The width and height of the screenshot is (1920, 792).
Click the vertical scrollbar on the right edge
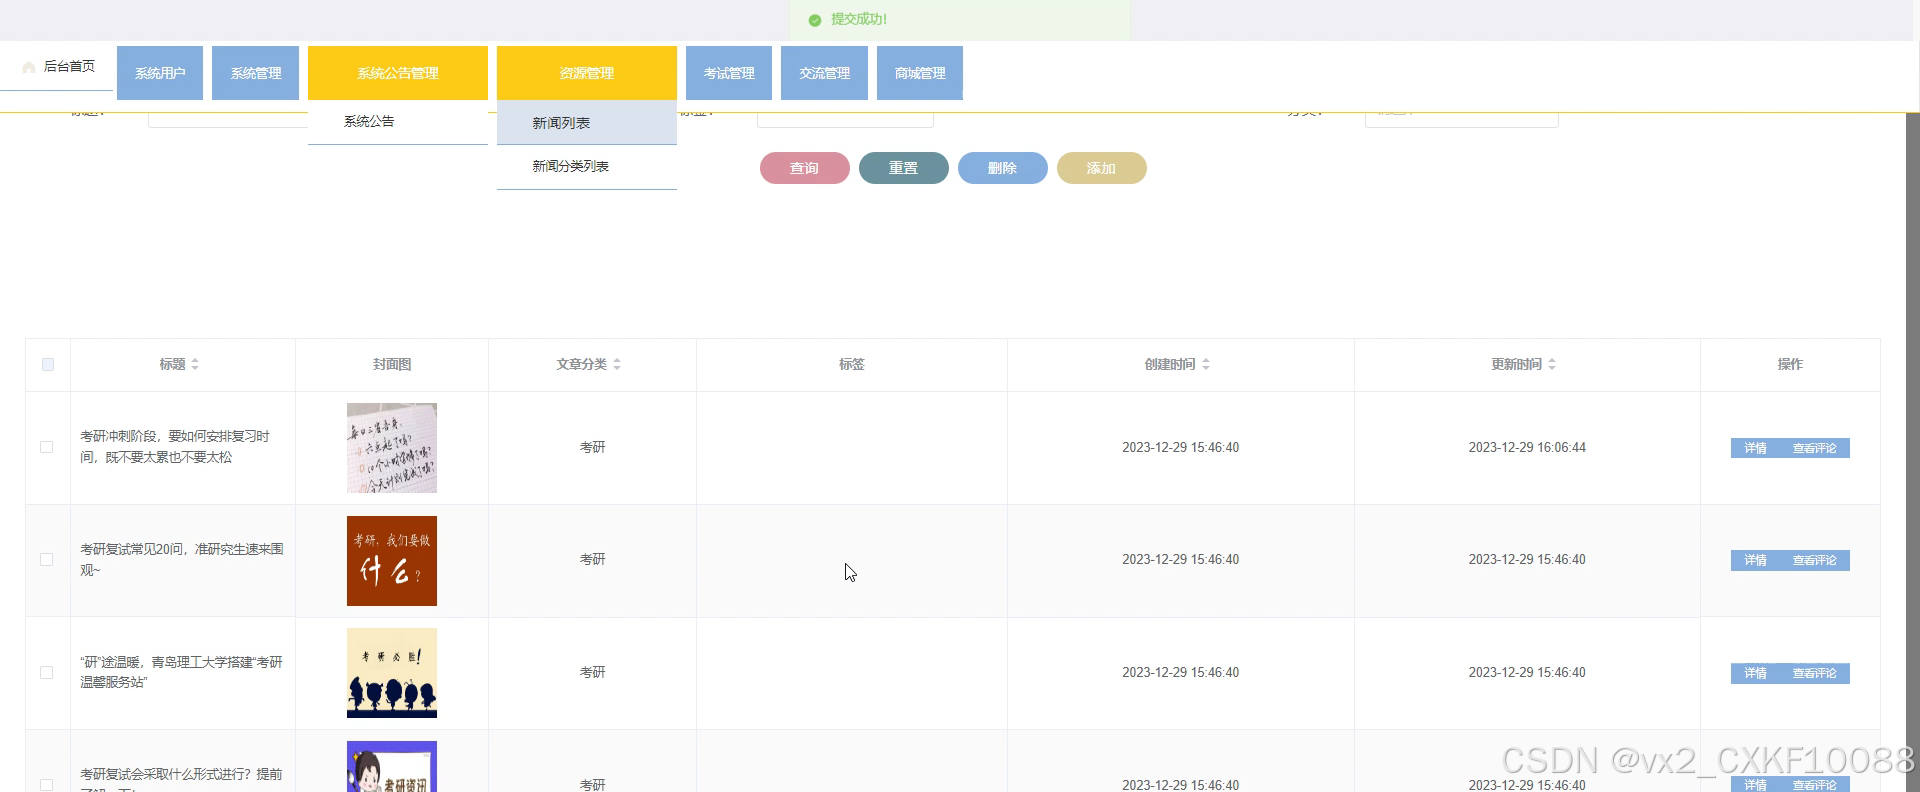click(1912, 450)
